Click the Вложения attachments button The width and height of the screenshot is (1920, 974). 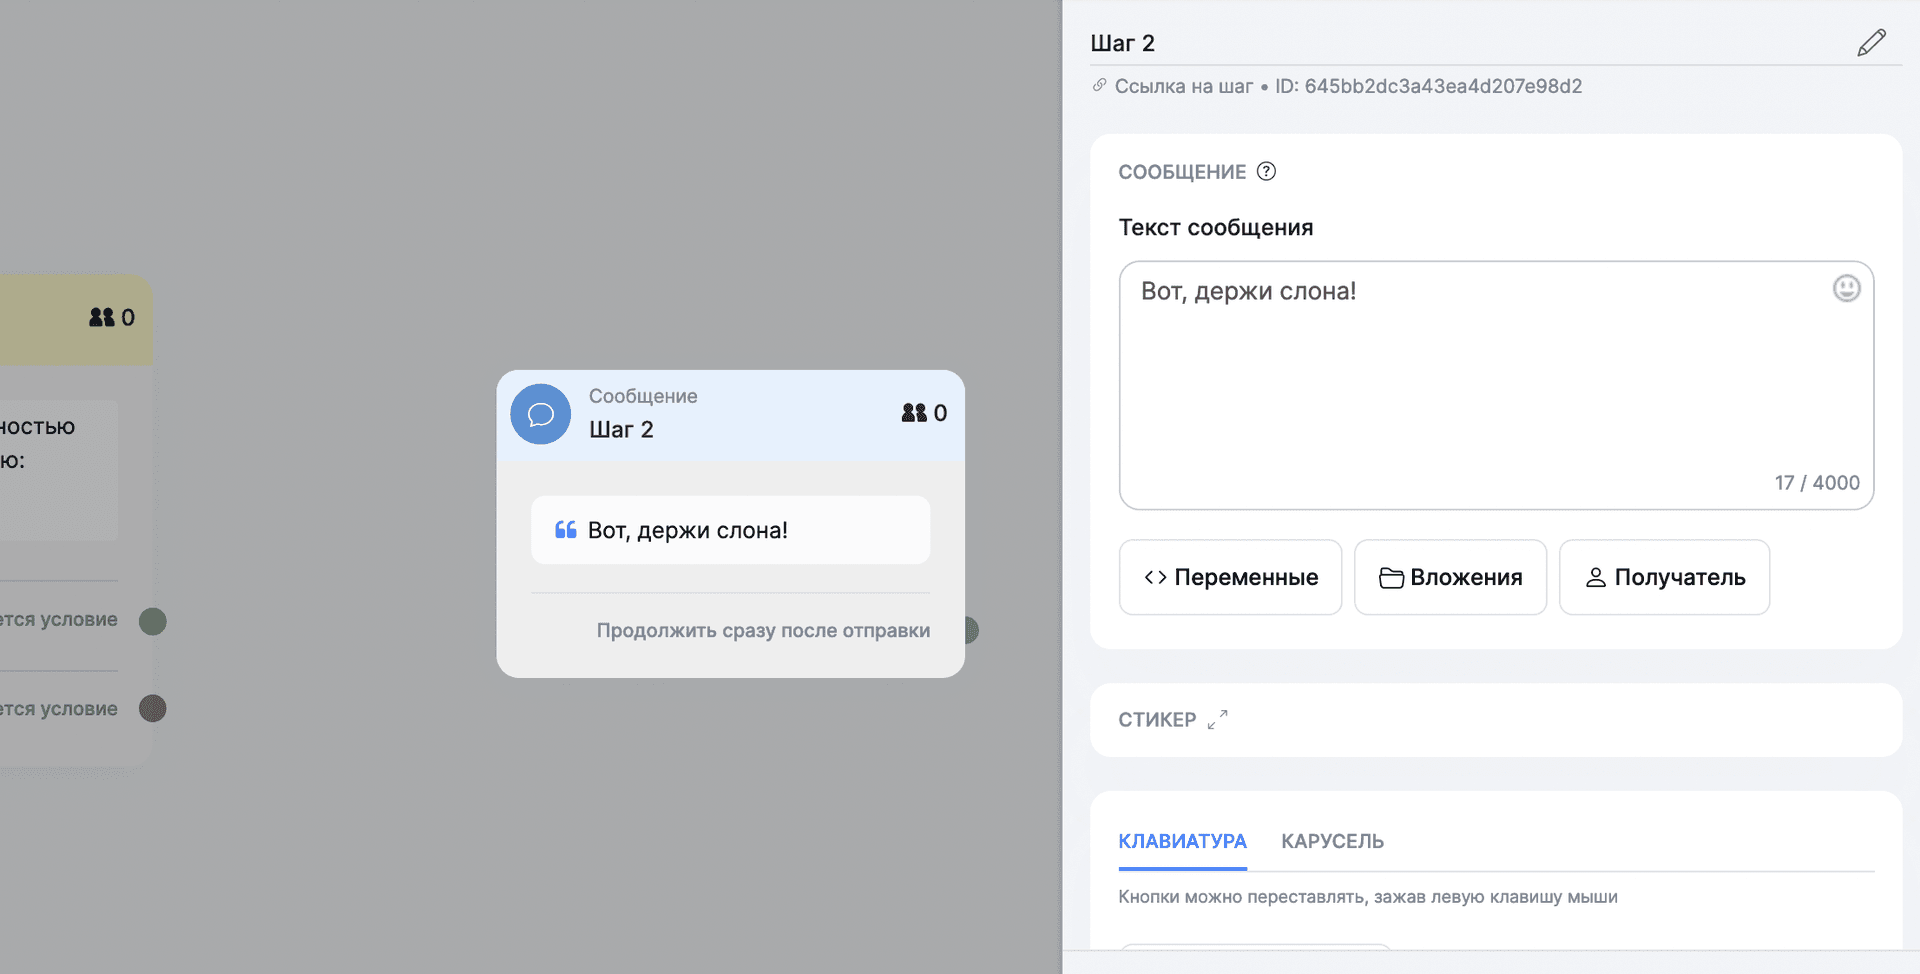pyautogui.click(x=1450, y=577)
